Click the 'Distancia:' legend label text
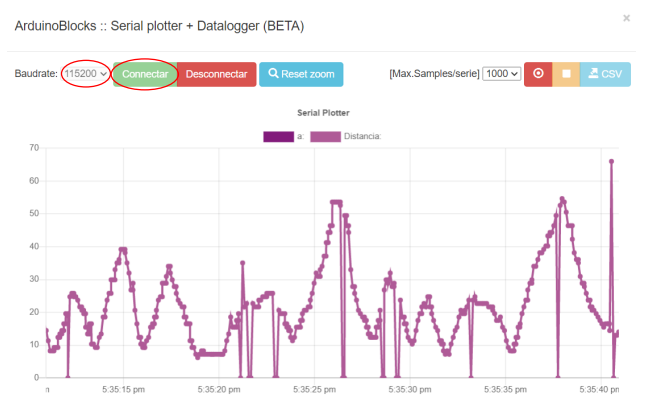Image resolution: width=646 pixels, height=409 pixels. pos(362,137)
